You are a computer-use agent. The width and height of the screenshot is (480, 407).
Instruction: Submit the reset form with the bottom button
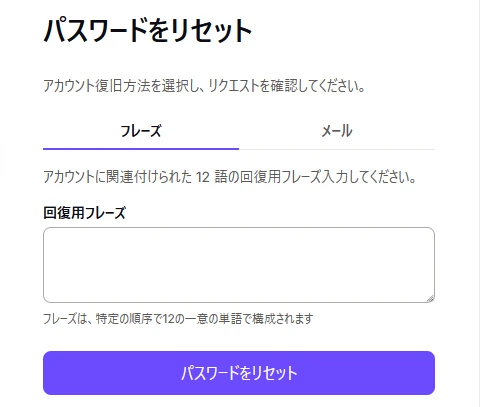239,373
